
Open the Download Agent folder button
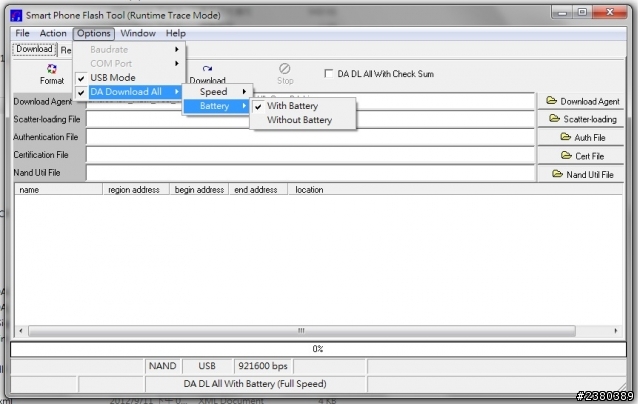click(582, 101)
